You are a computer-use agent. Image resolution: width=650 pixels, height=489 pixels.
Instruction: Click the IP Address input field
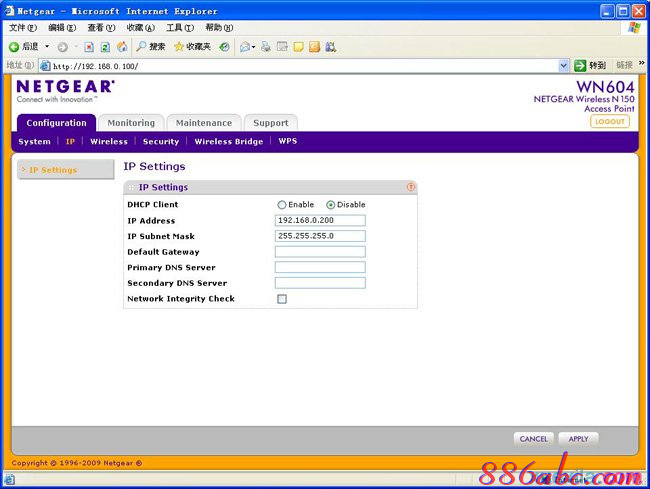[x=320, y=220]
